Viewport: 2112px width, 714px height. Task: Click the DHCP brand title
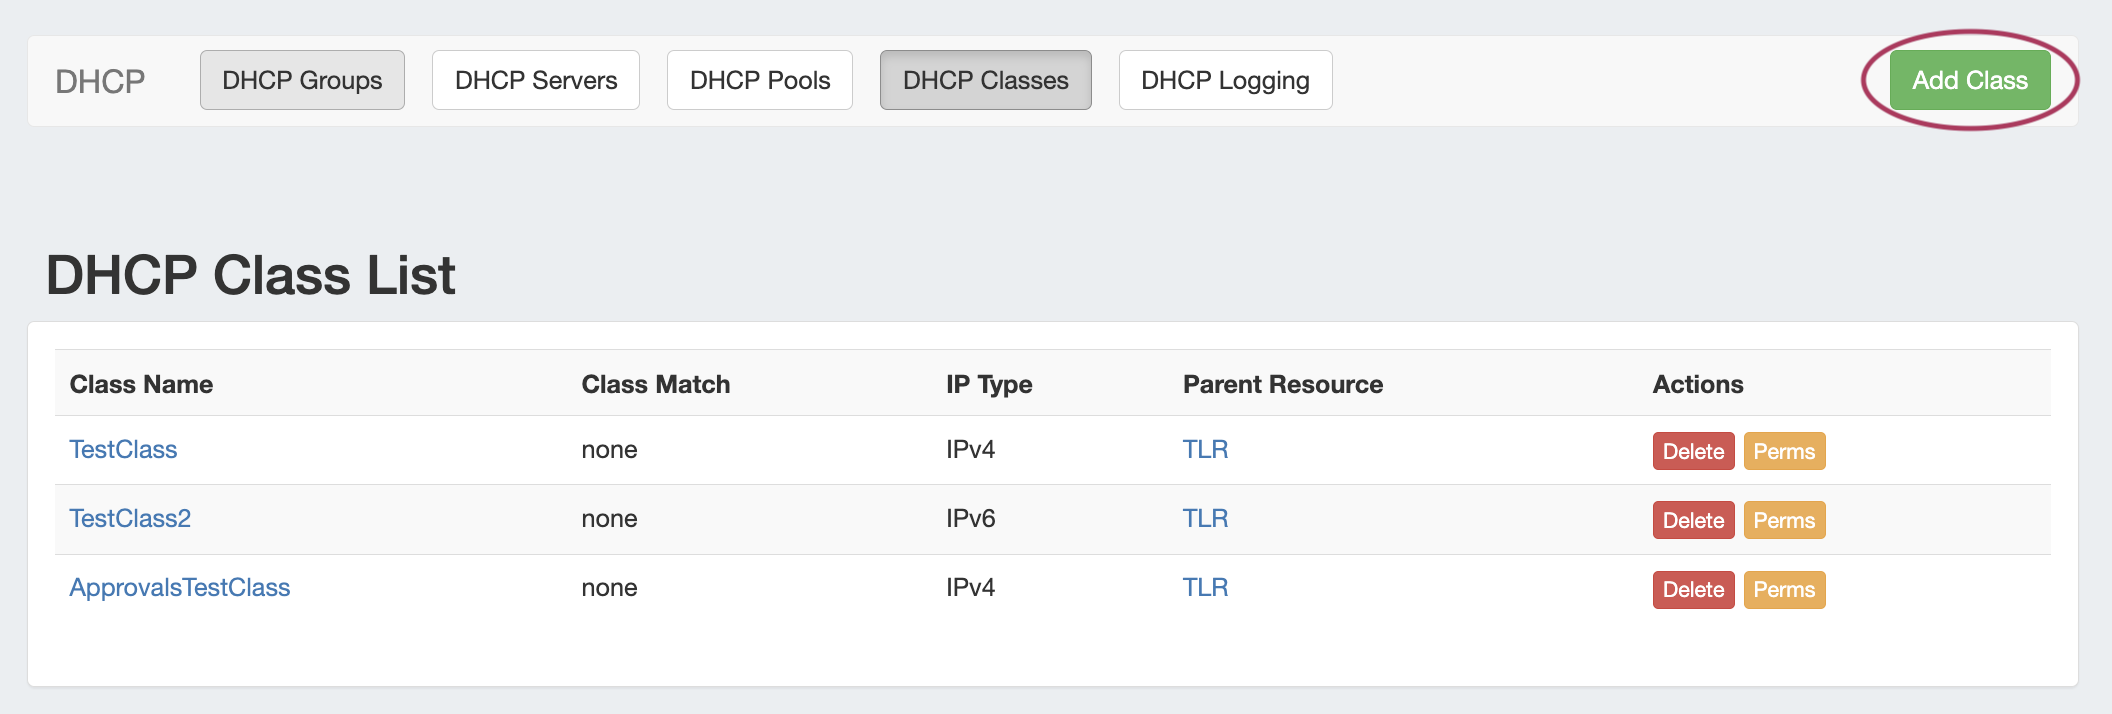(100, 81)
